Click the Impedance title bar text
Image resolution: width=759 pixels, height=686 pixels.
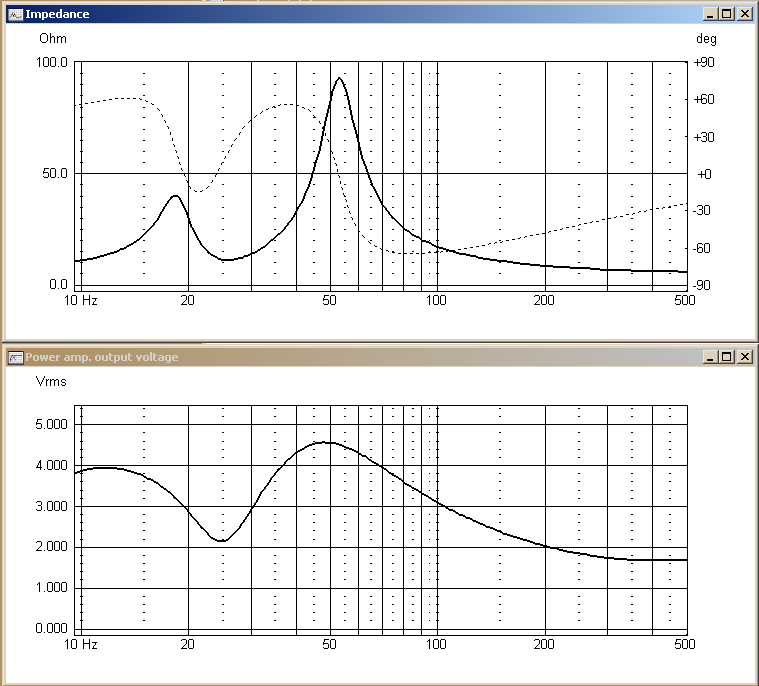(x=57, y=14)
